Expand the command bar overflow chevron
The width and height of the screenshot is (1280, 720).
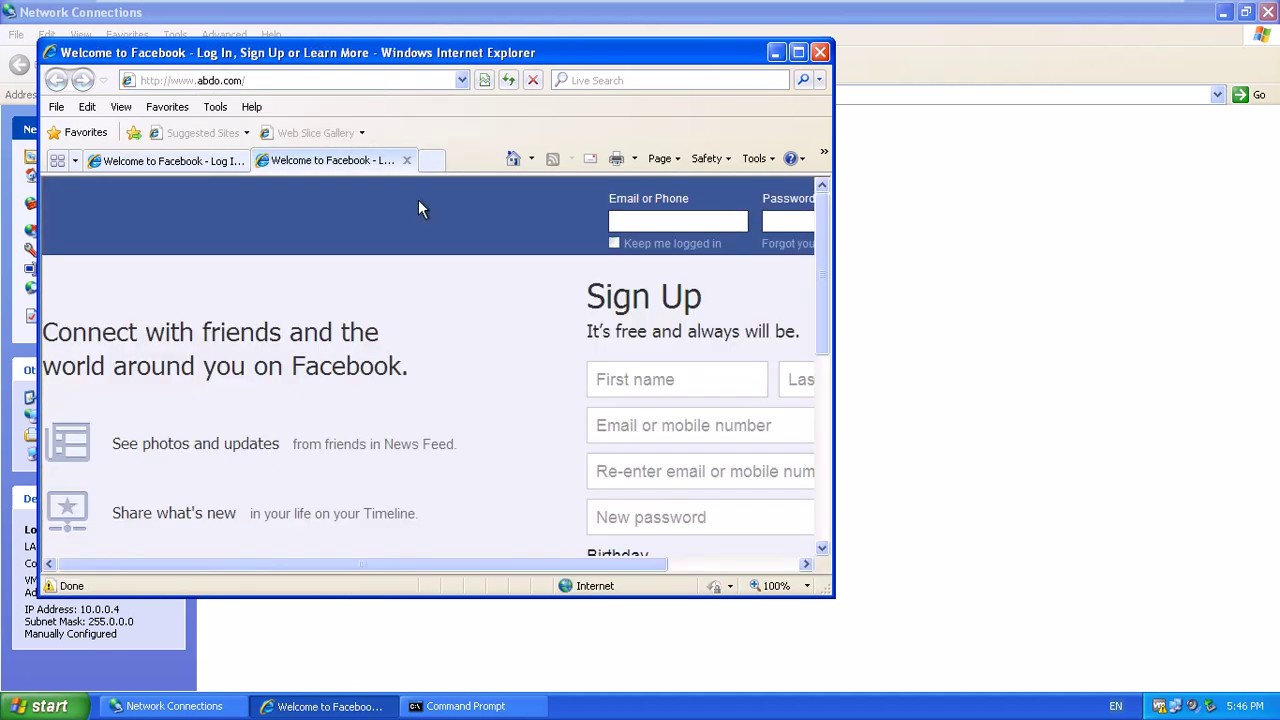[x=824, y=153]
